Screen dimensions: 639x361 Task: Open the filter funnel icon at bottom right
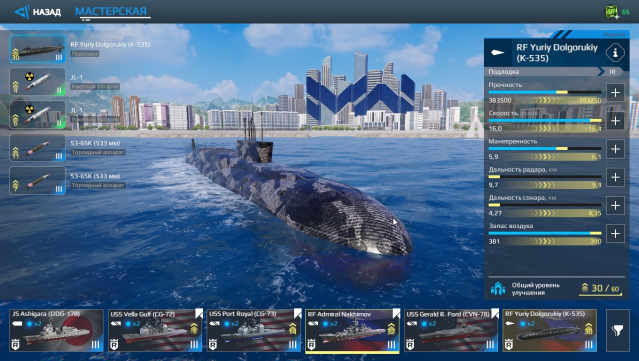617,330
